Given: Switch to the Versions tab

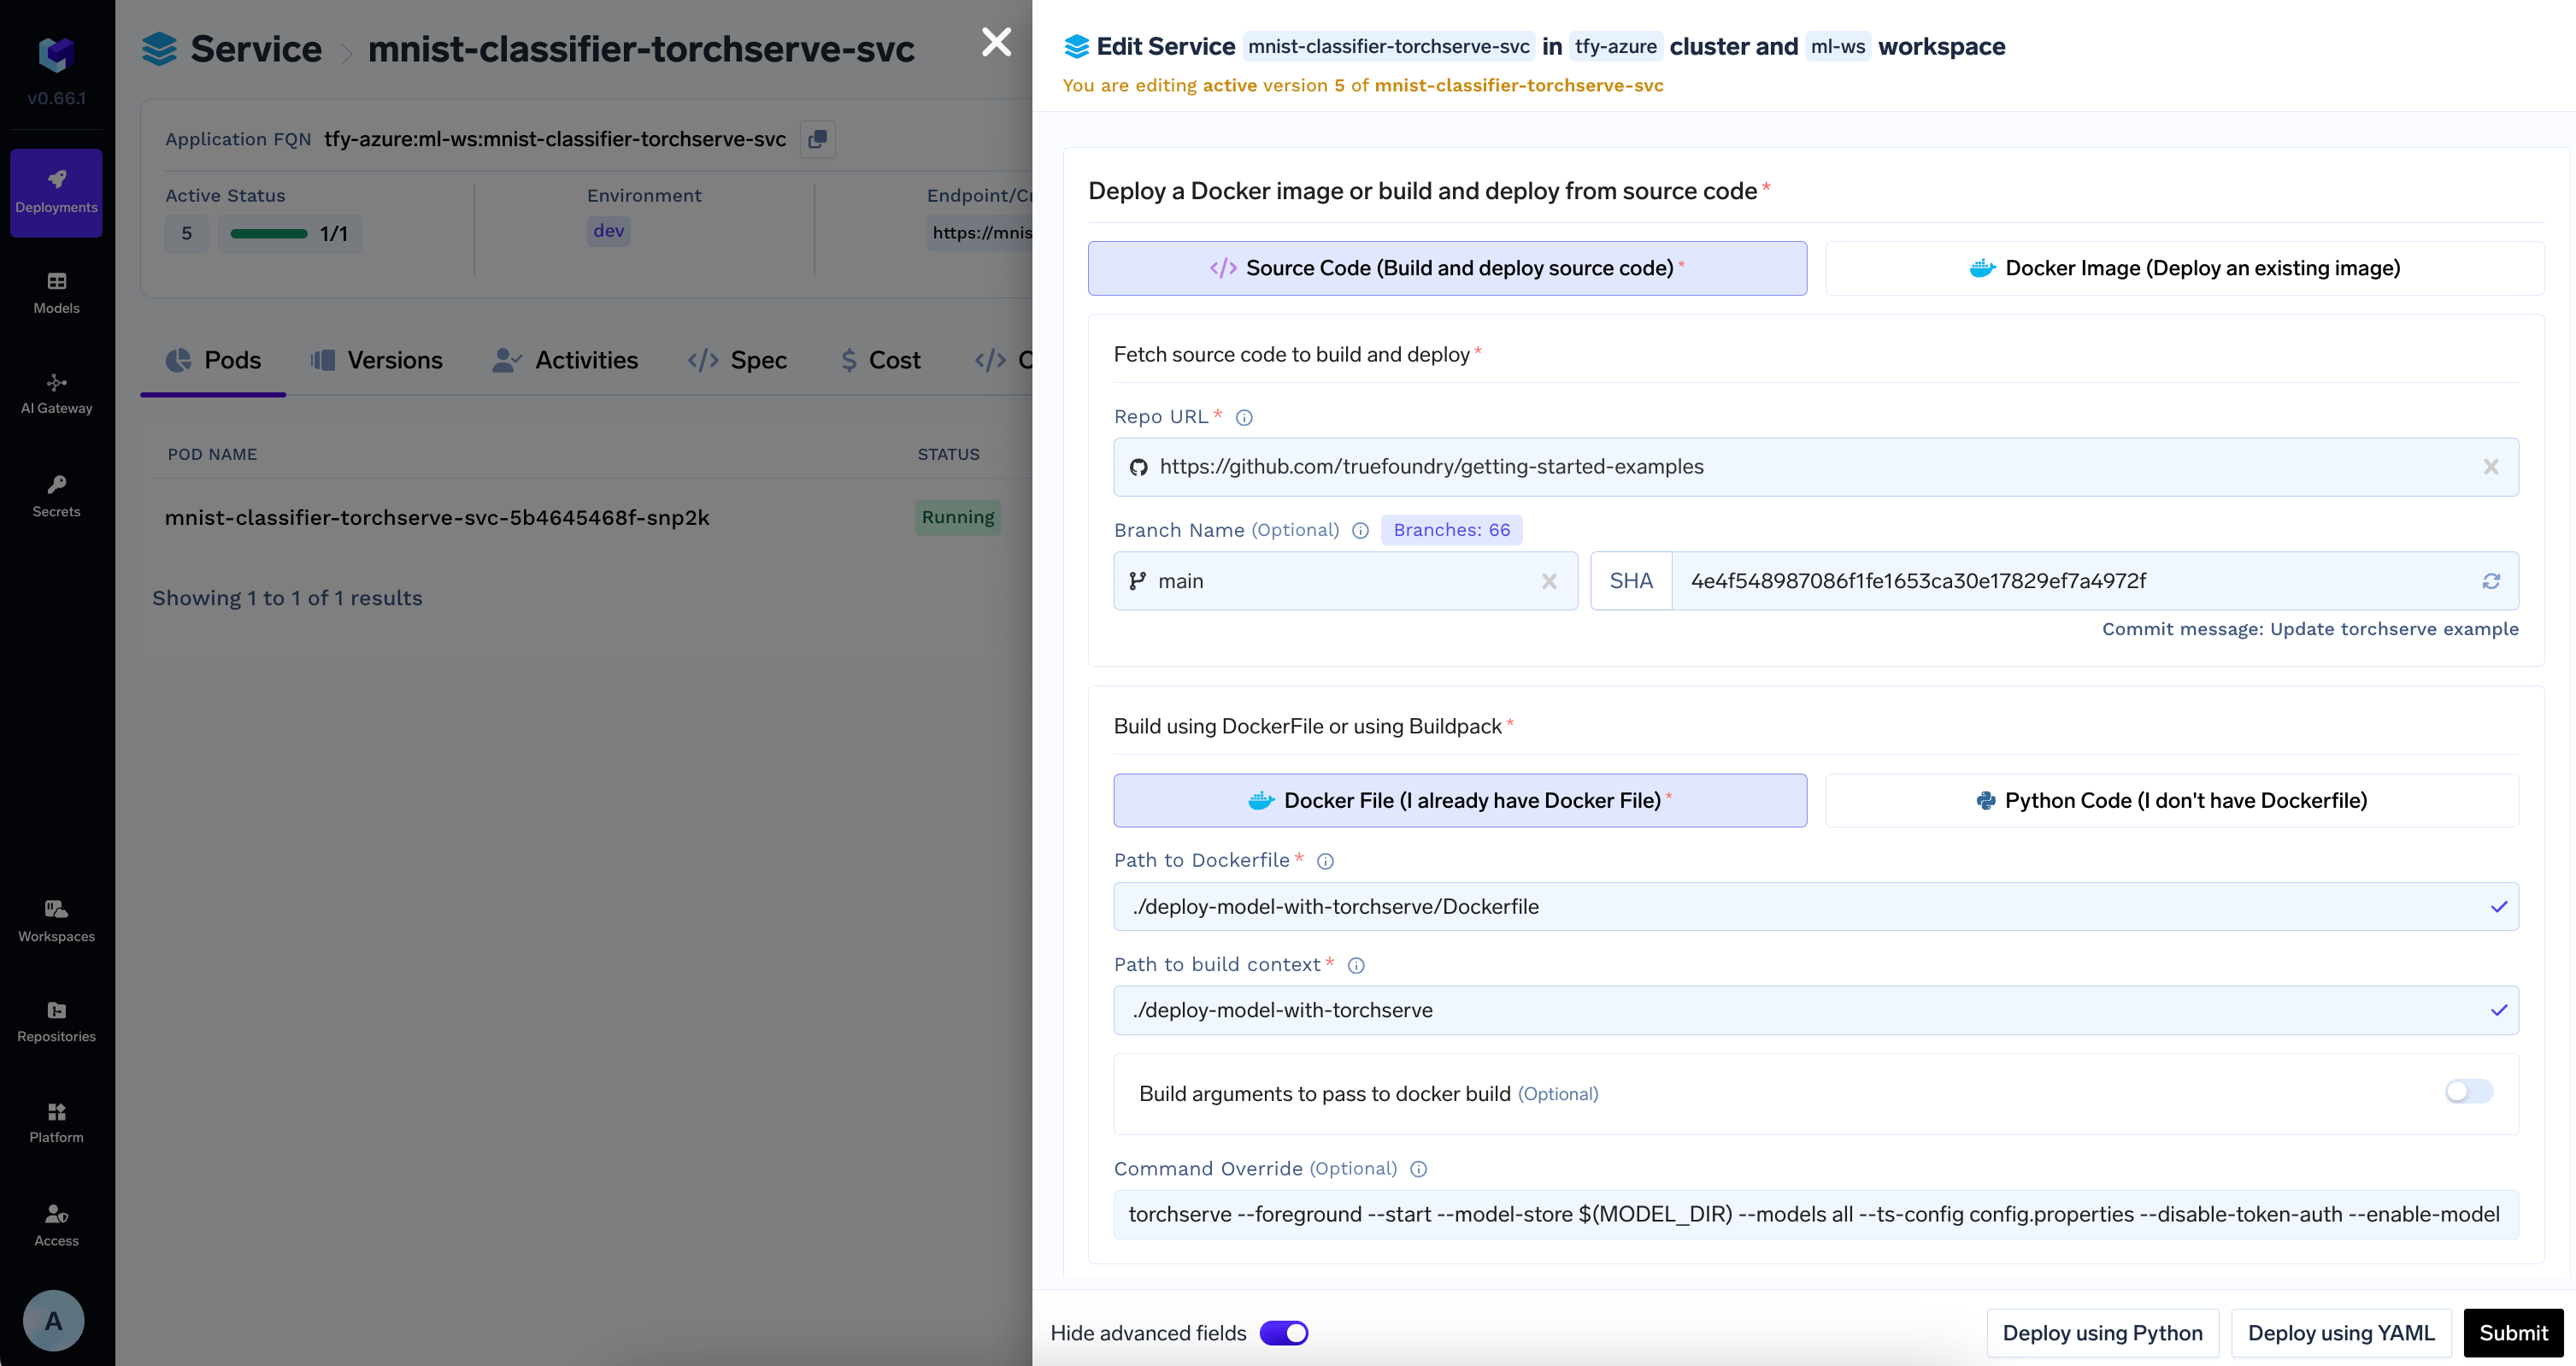Looking at the screenshot, I should (x=376, y=360).
